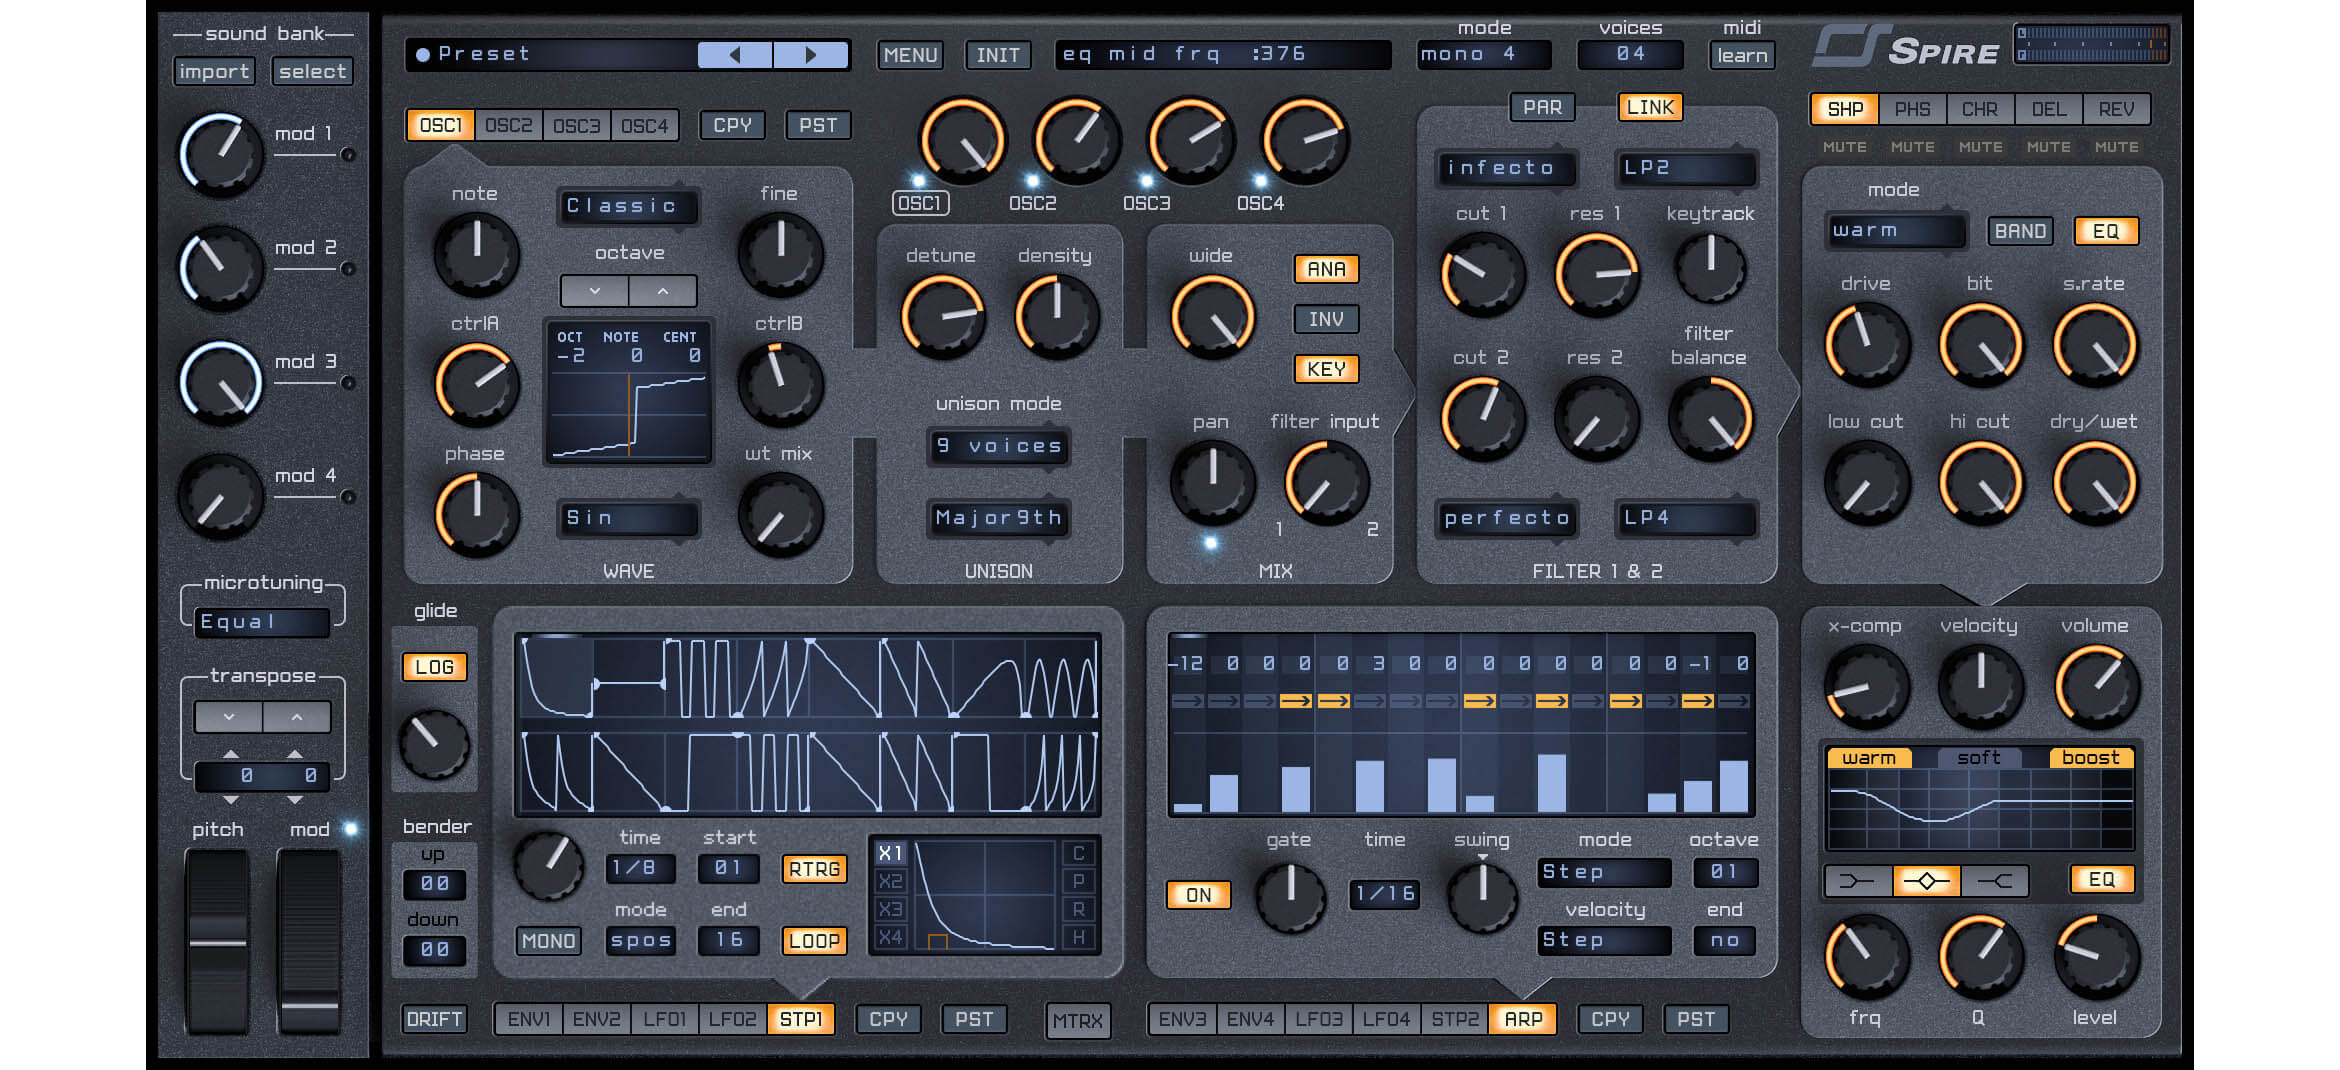Select the low shelf EQ shape icon
Viewport: 2340px width, 1070px height.
tap(1858, 881)
